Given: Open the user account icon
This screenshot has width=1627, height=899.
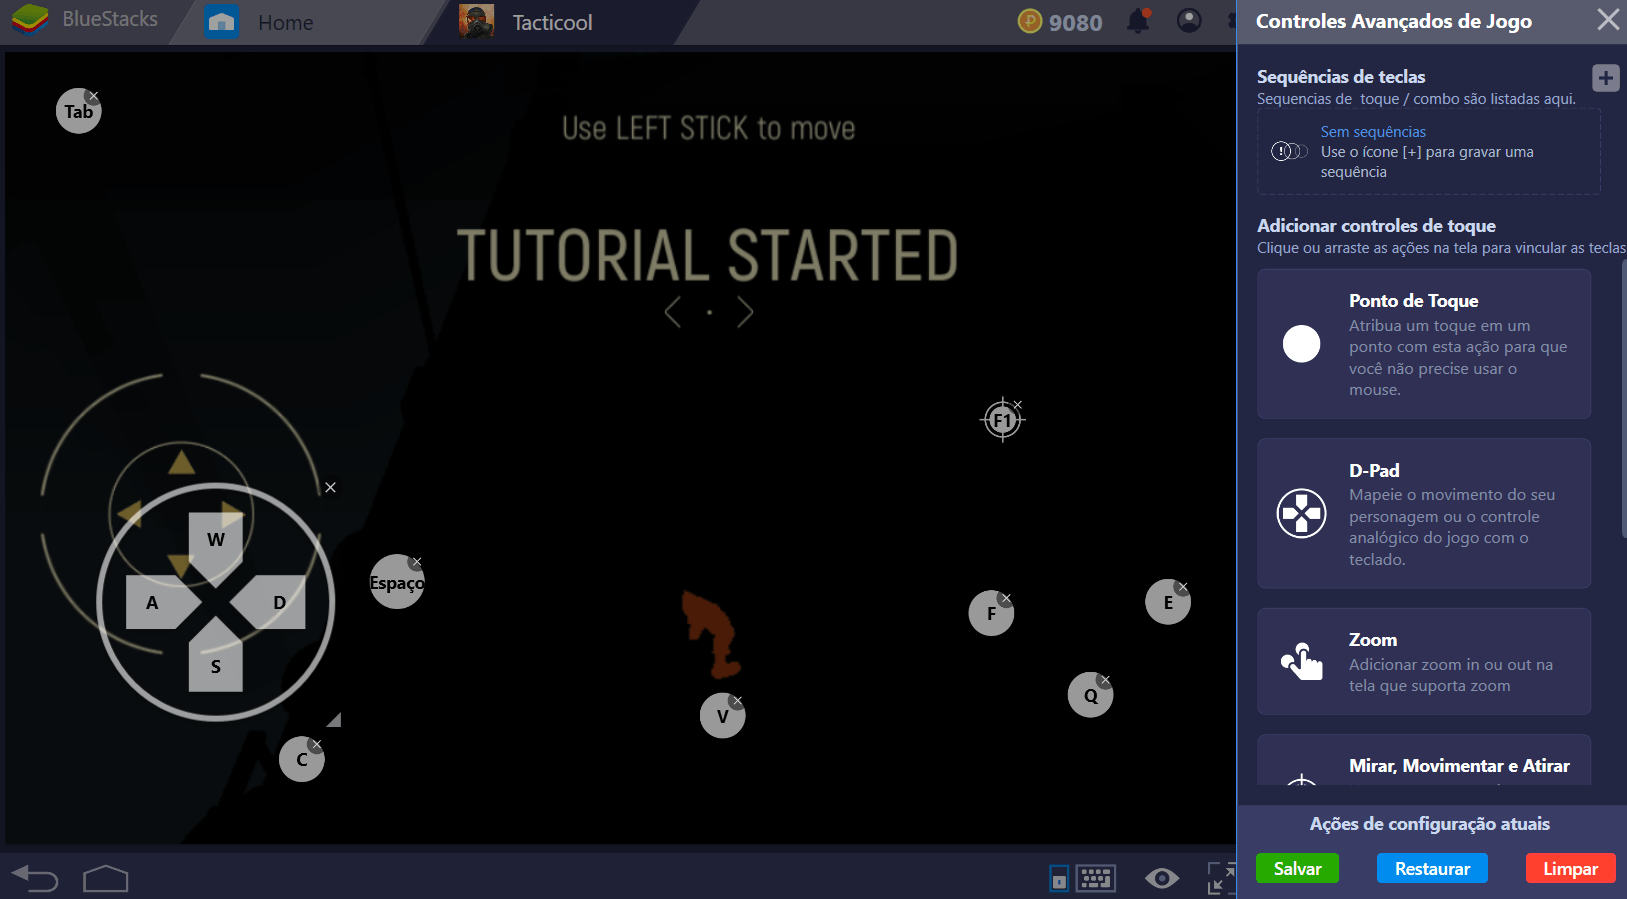Looking at the screenshot, I should (1189, 20).
